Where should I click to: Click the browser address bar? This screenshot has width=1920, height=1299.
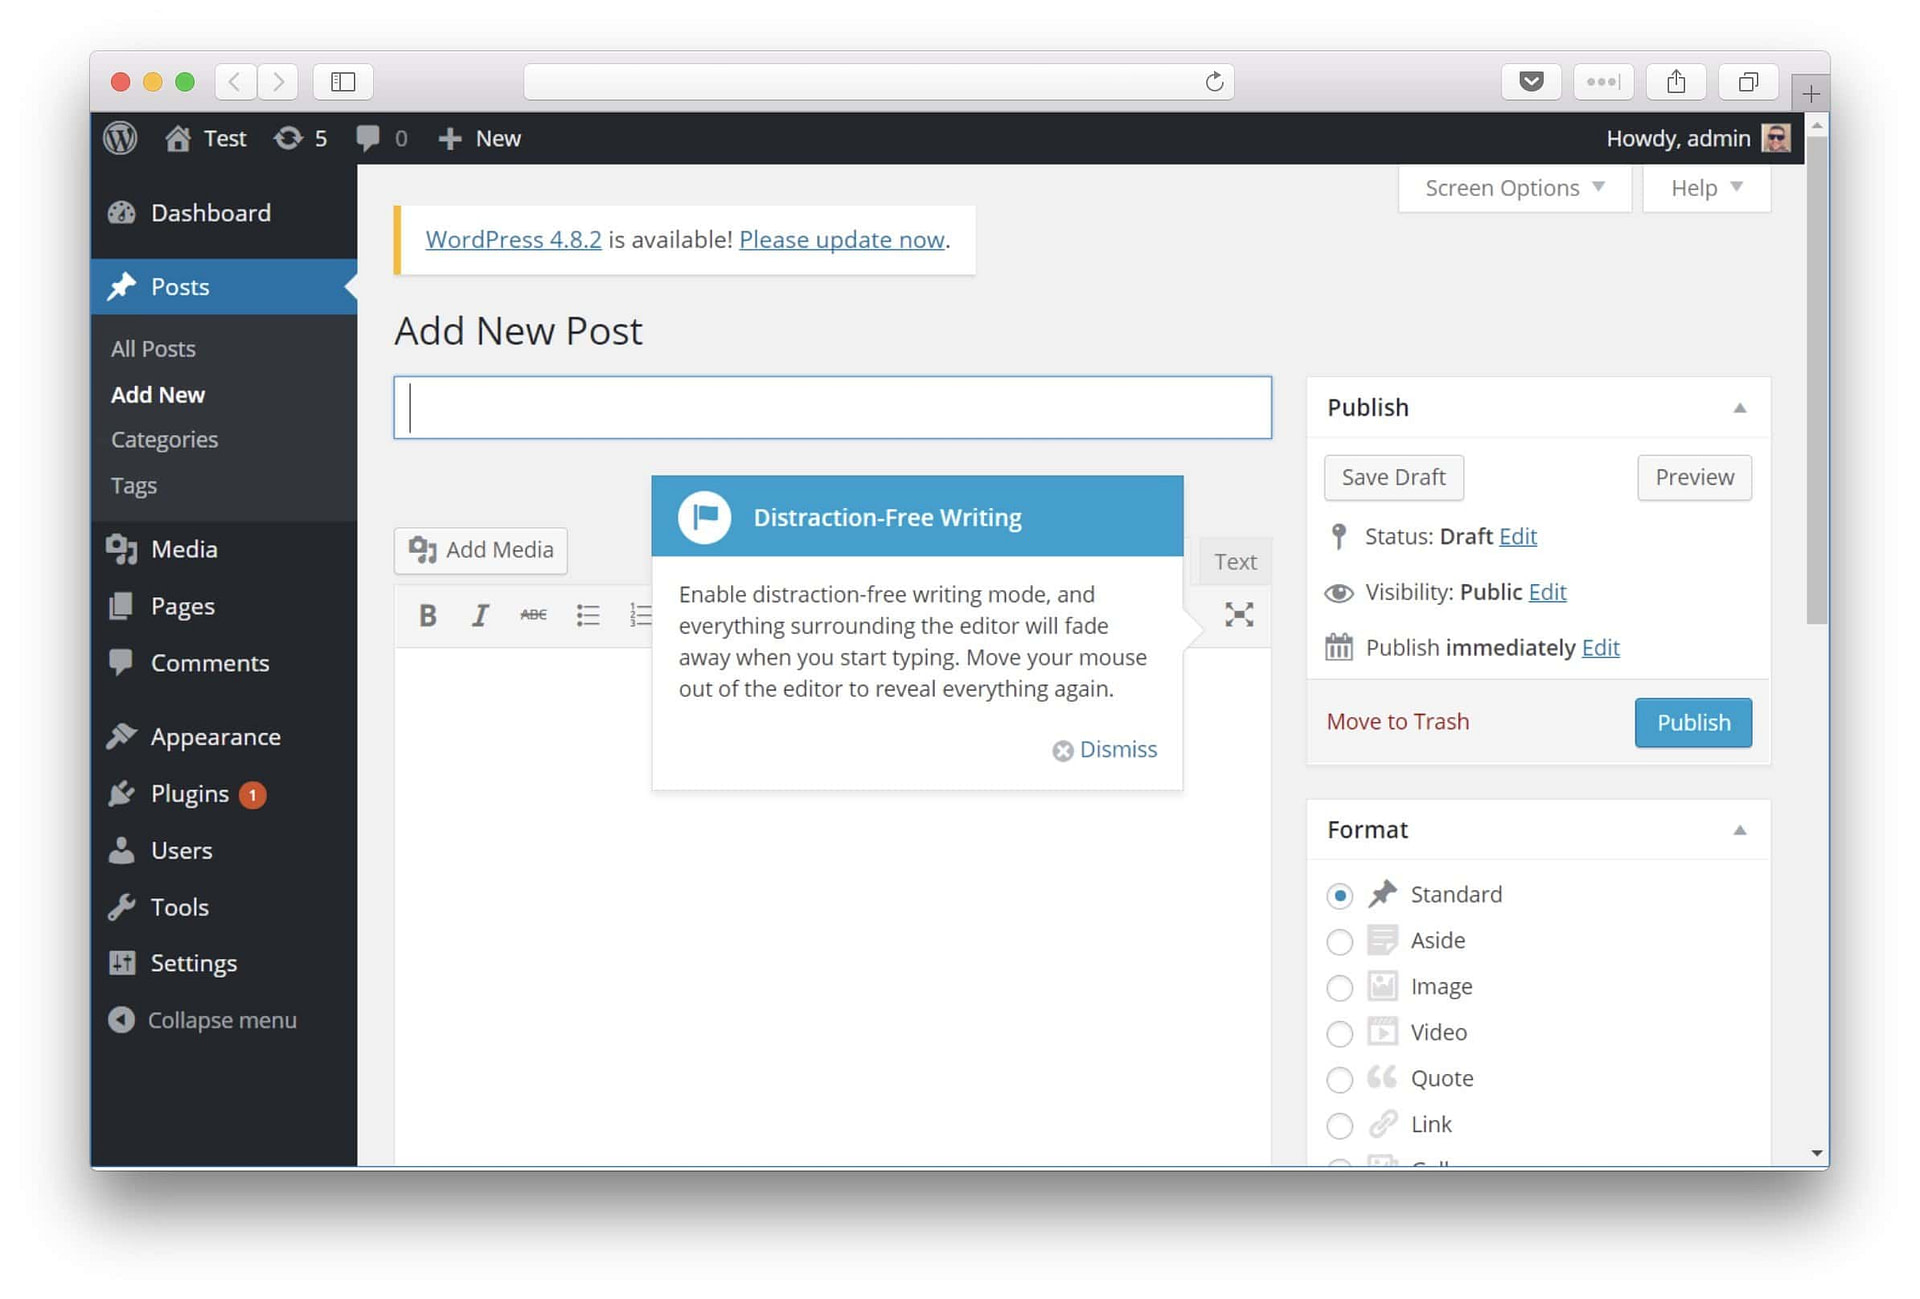point(879,82)
